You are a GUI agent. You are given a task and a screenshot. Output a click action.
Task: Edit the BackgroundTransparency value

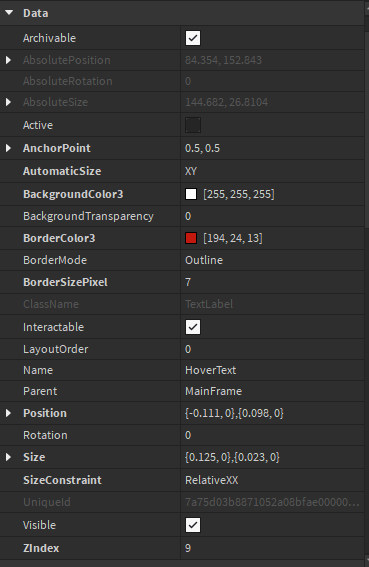272,216
